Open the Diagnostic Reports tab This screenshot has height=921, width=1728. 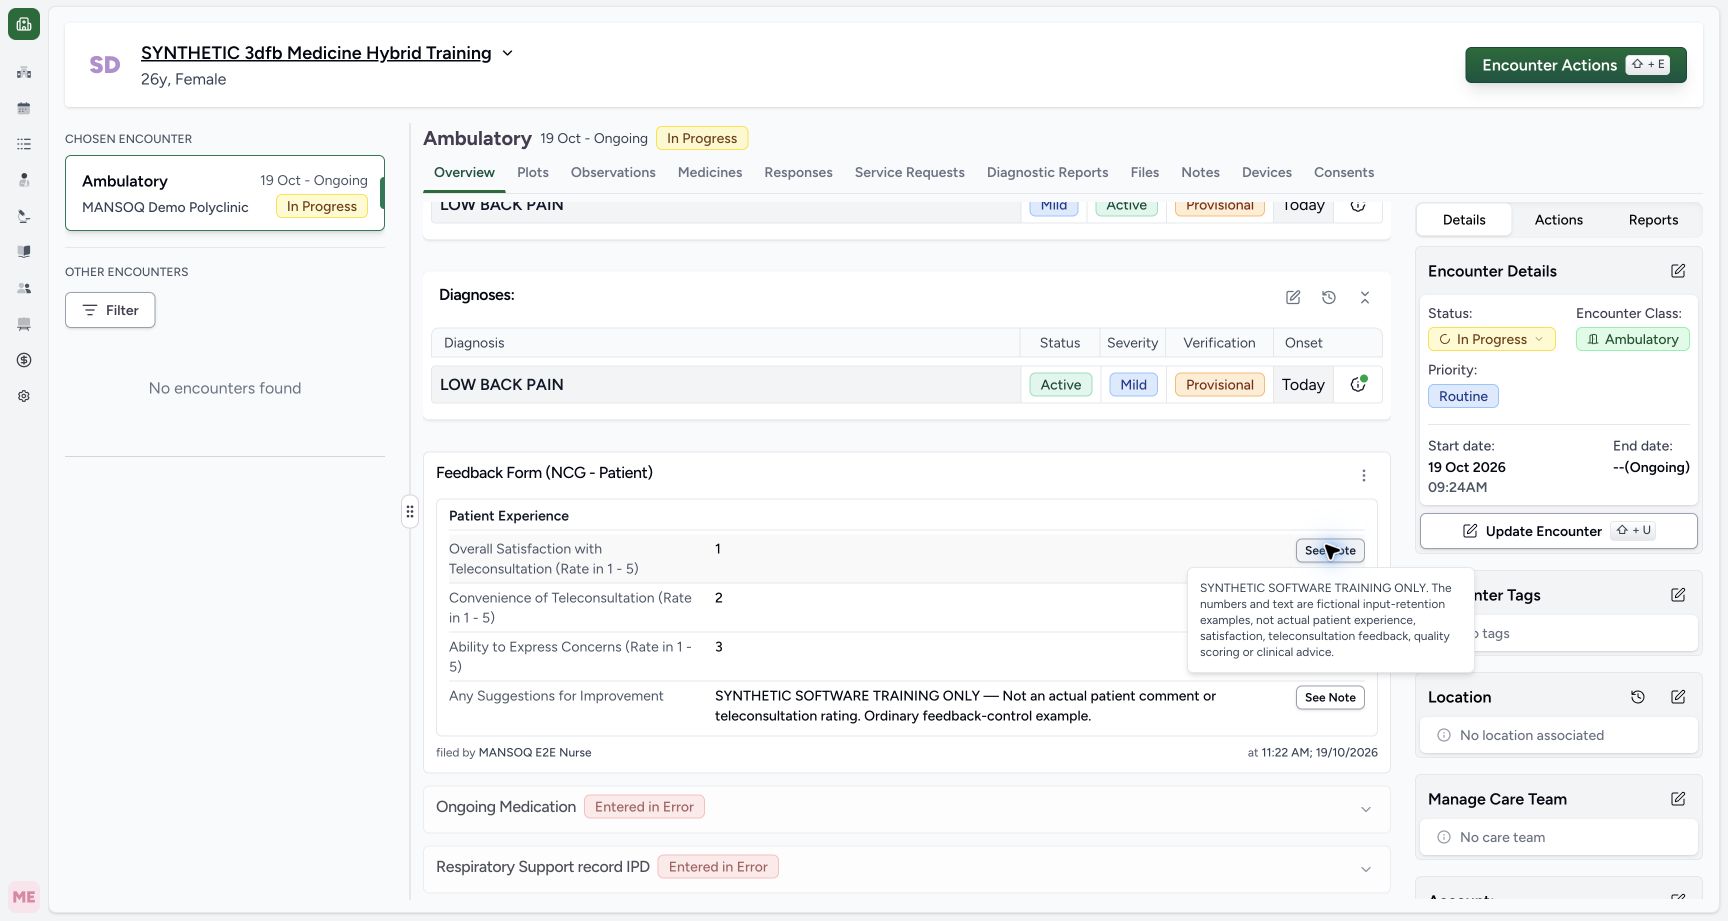point(1047,172)
